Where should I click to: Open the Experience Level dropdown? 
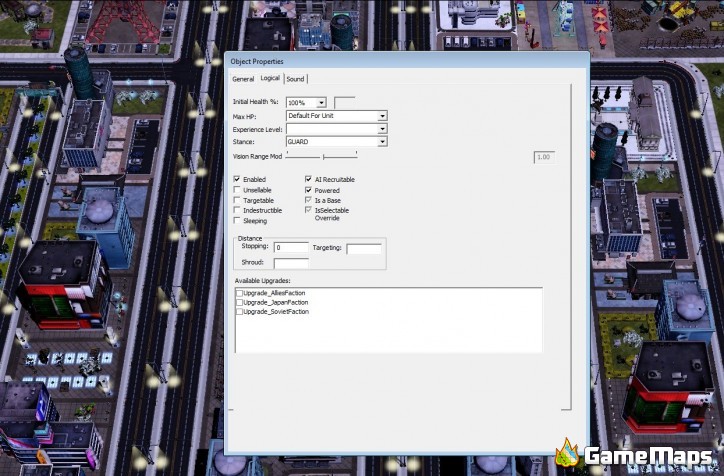point(382,129)
